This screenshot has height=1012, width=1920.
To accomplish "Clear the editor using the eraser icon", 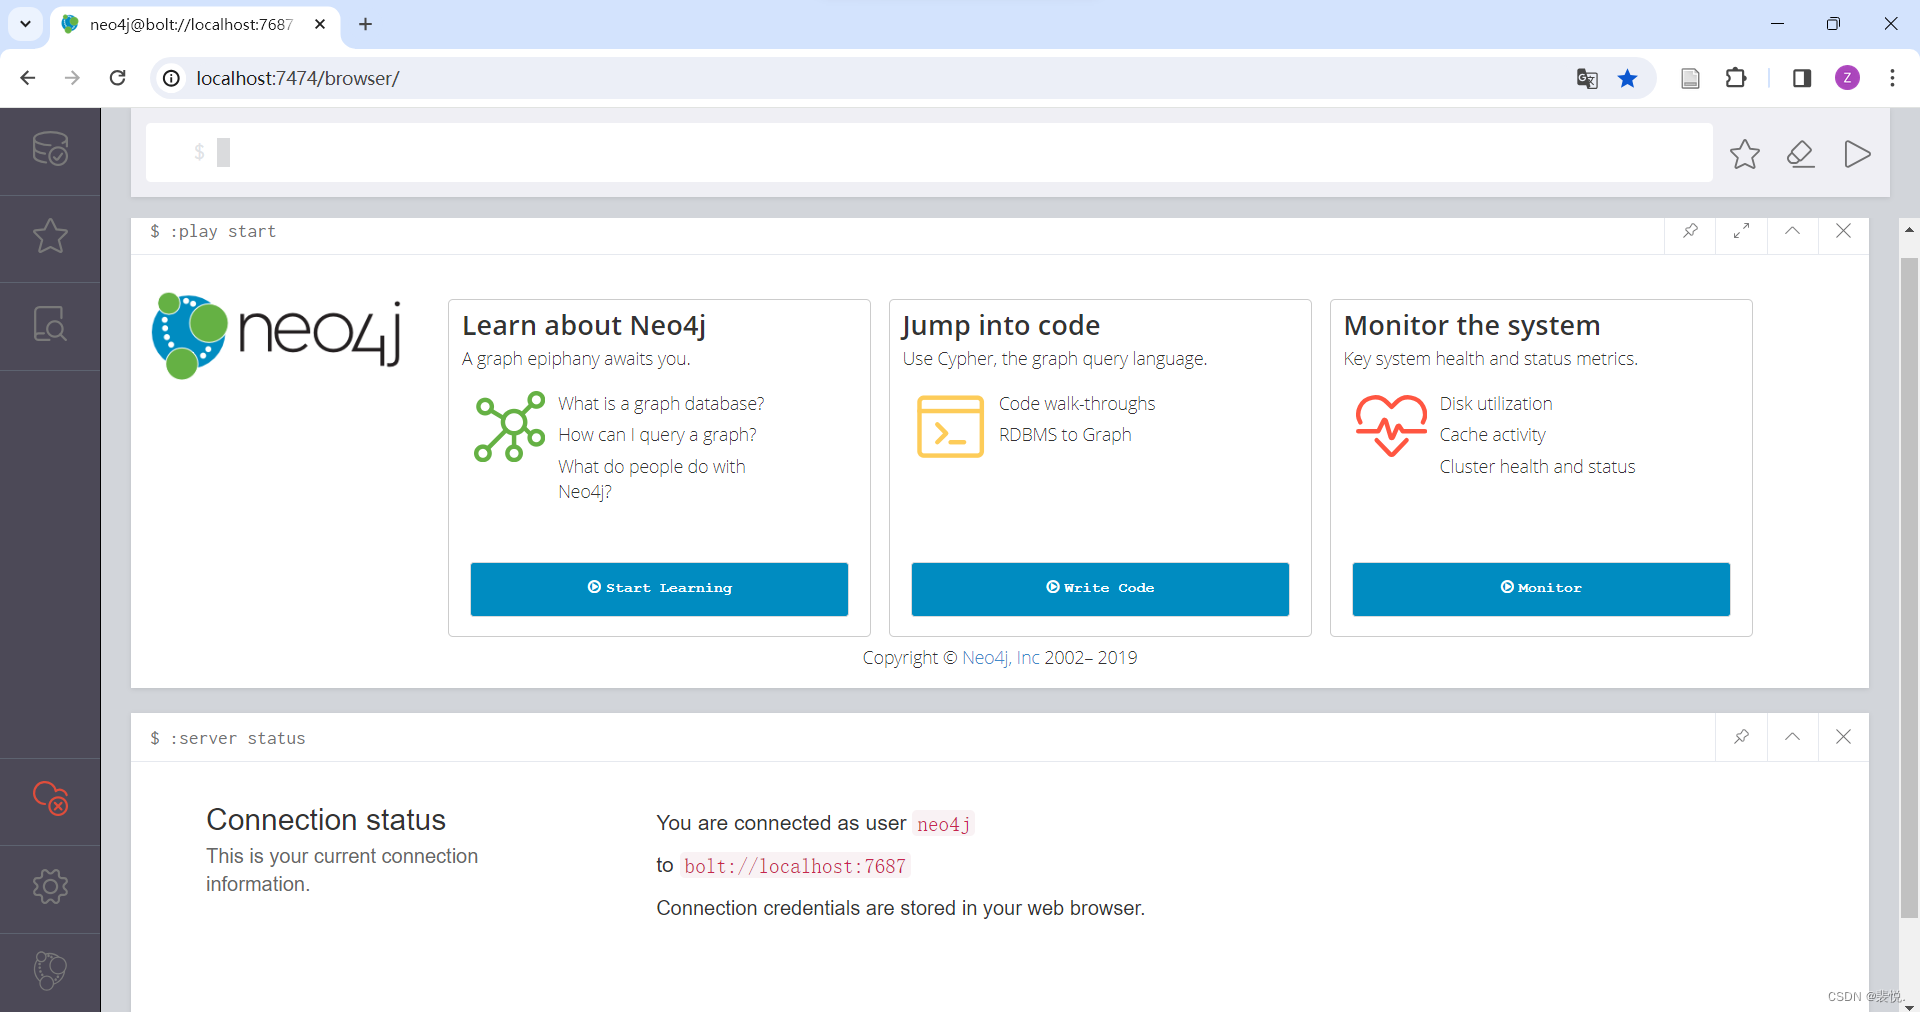I will pos(1801,154).
